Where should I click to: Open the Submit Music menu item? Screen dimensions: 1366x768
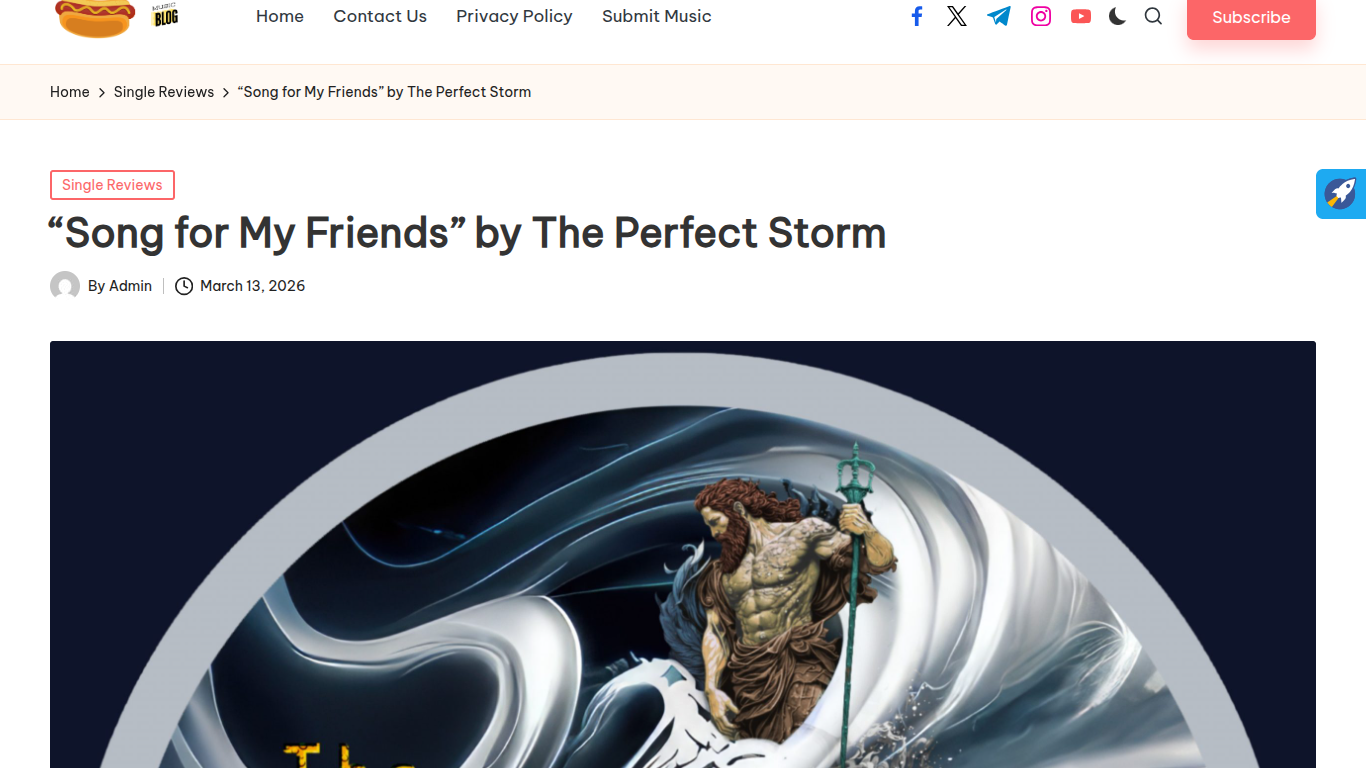pos(657,16)
